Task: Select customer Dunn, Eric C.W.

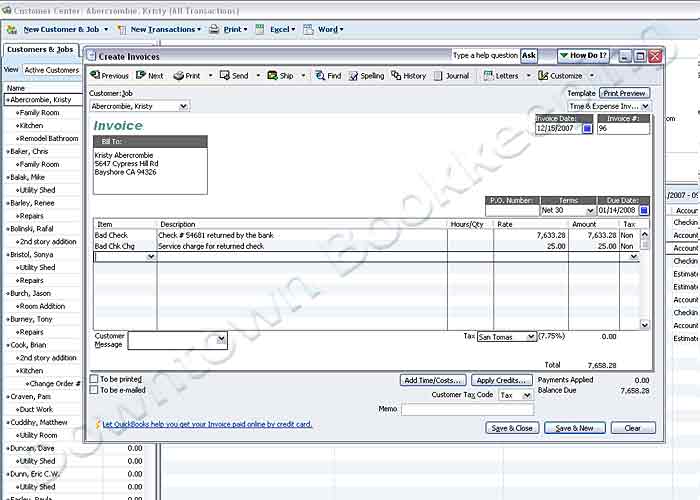Action: click(x=34, y=474)
